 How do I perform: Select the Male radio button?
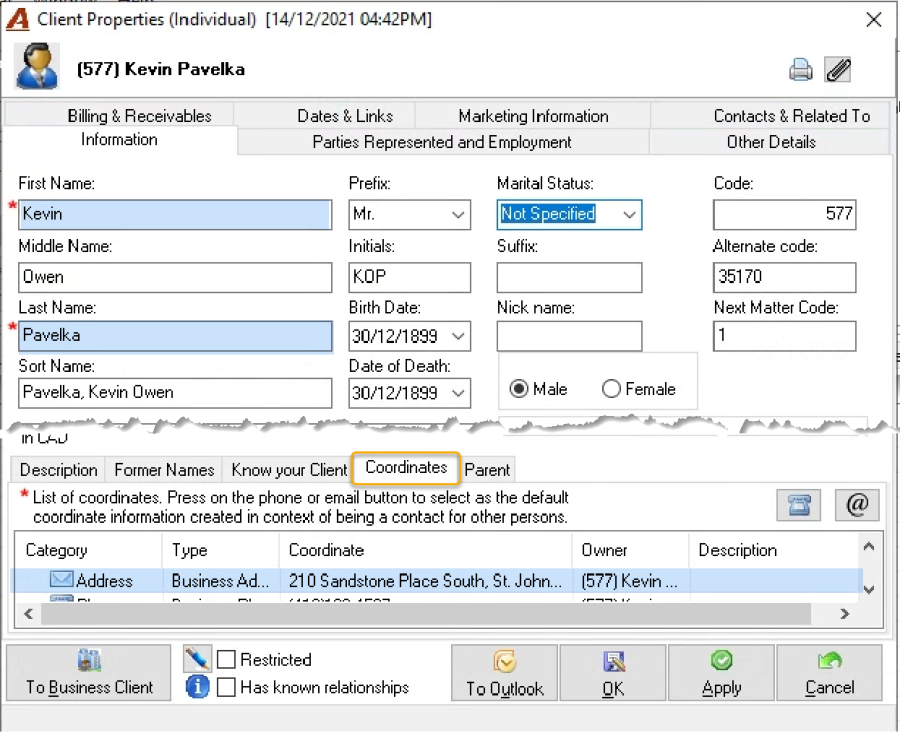click(x=518, y=389)
